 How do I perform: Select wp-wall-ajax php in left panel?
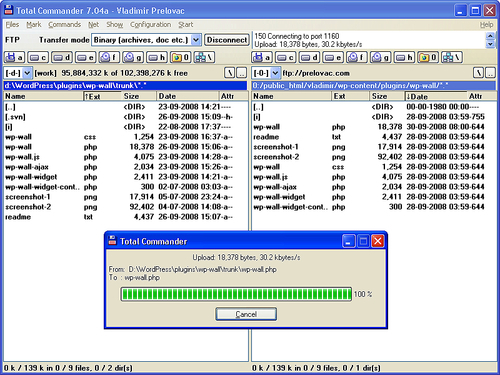[126, 167]
